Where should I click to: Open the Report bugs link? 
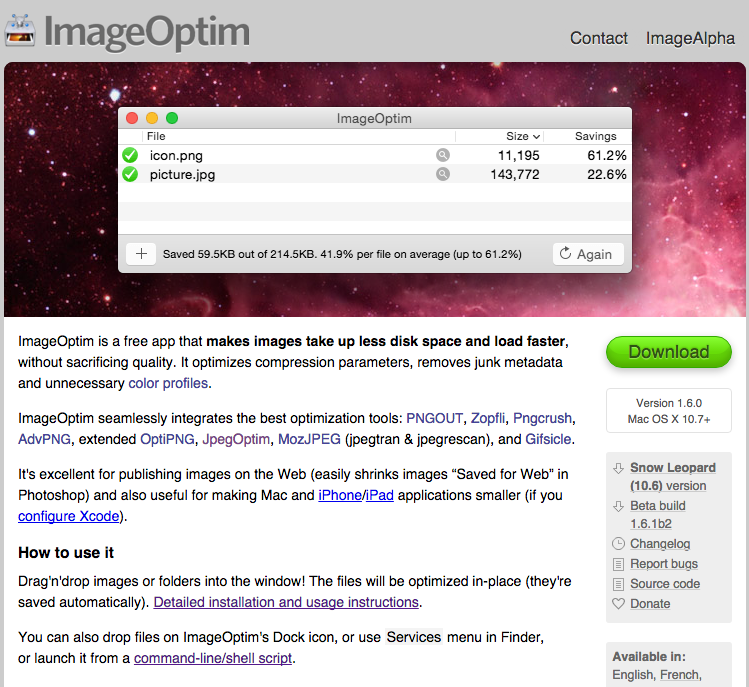click(x=664, y=564)
